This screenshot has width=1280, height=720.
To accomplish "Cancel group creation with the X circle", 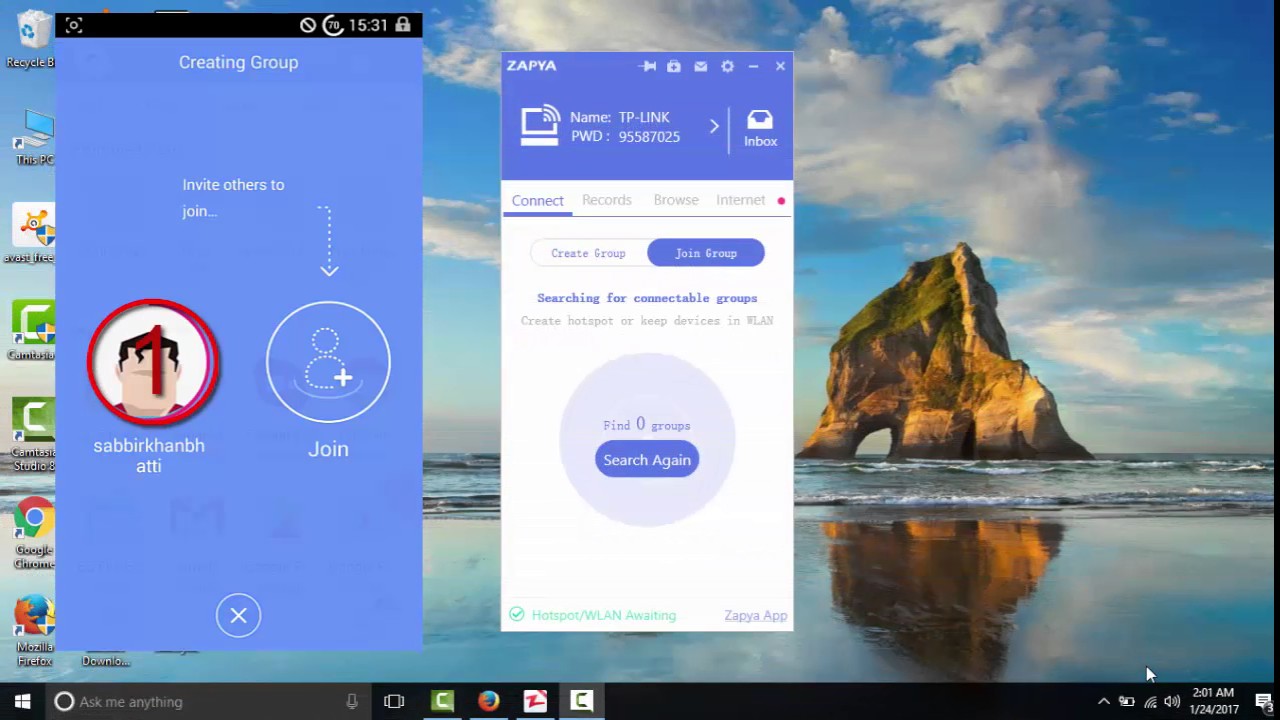I will point(238,616).
